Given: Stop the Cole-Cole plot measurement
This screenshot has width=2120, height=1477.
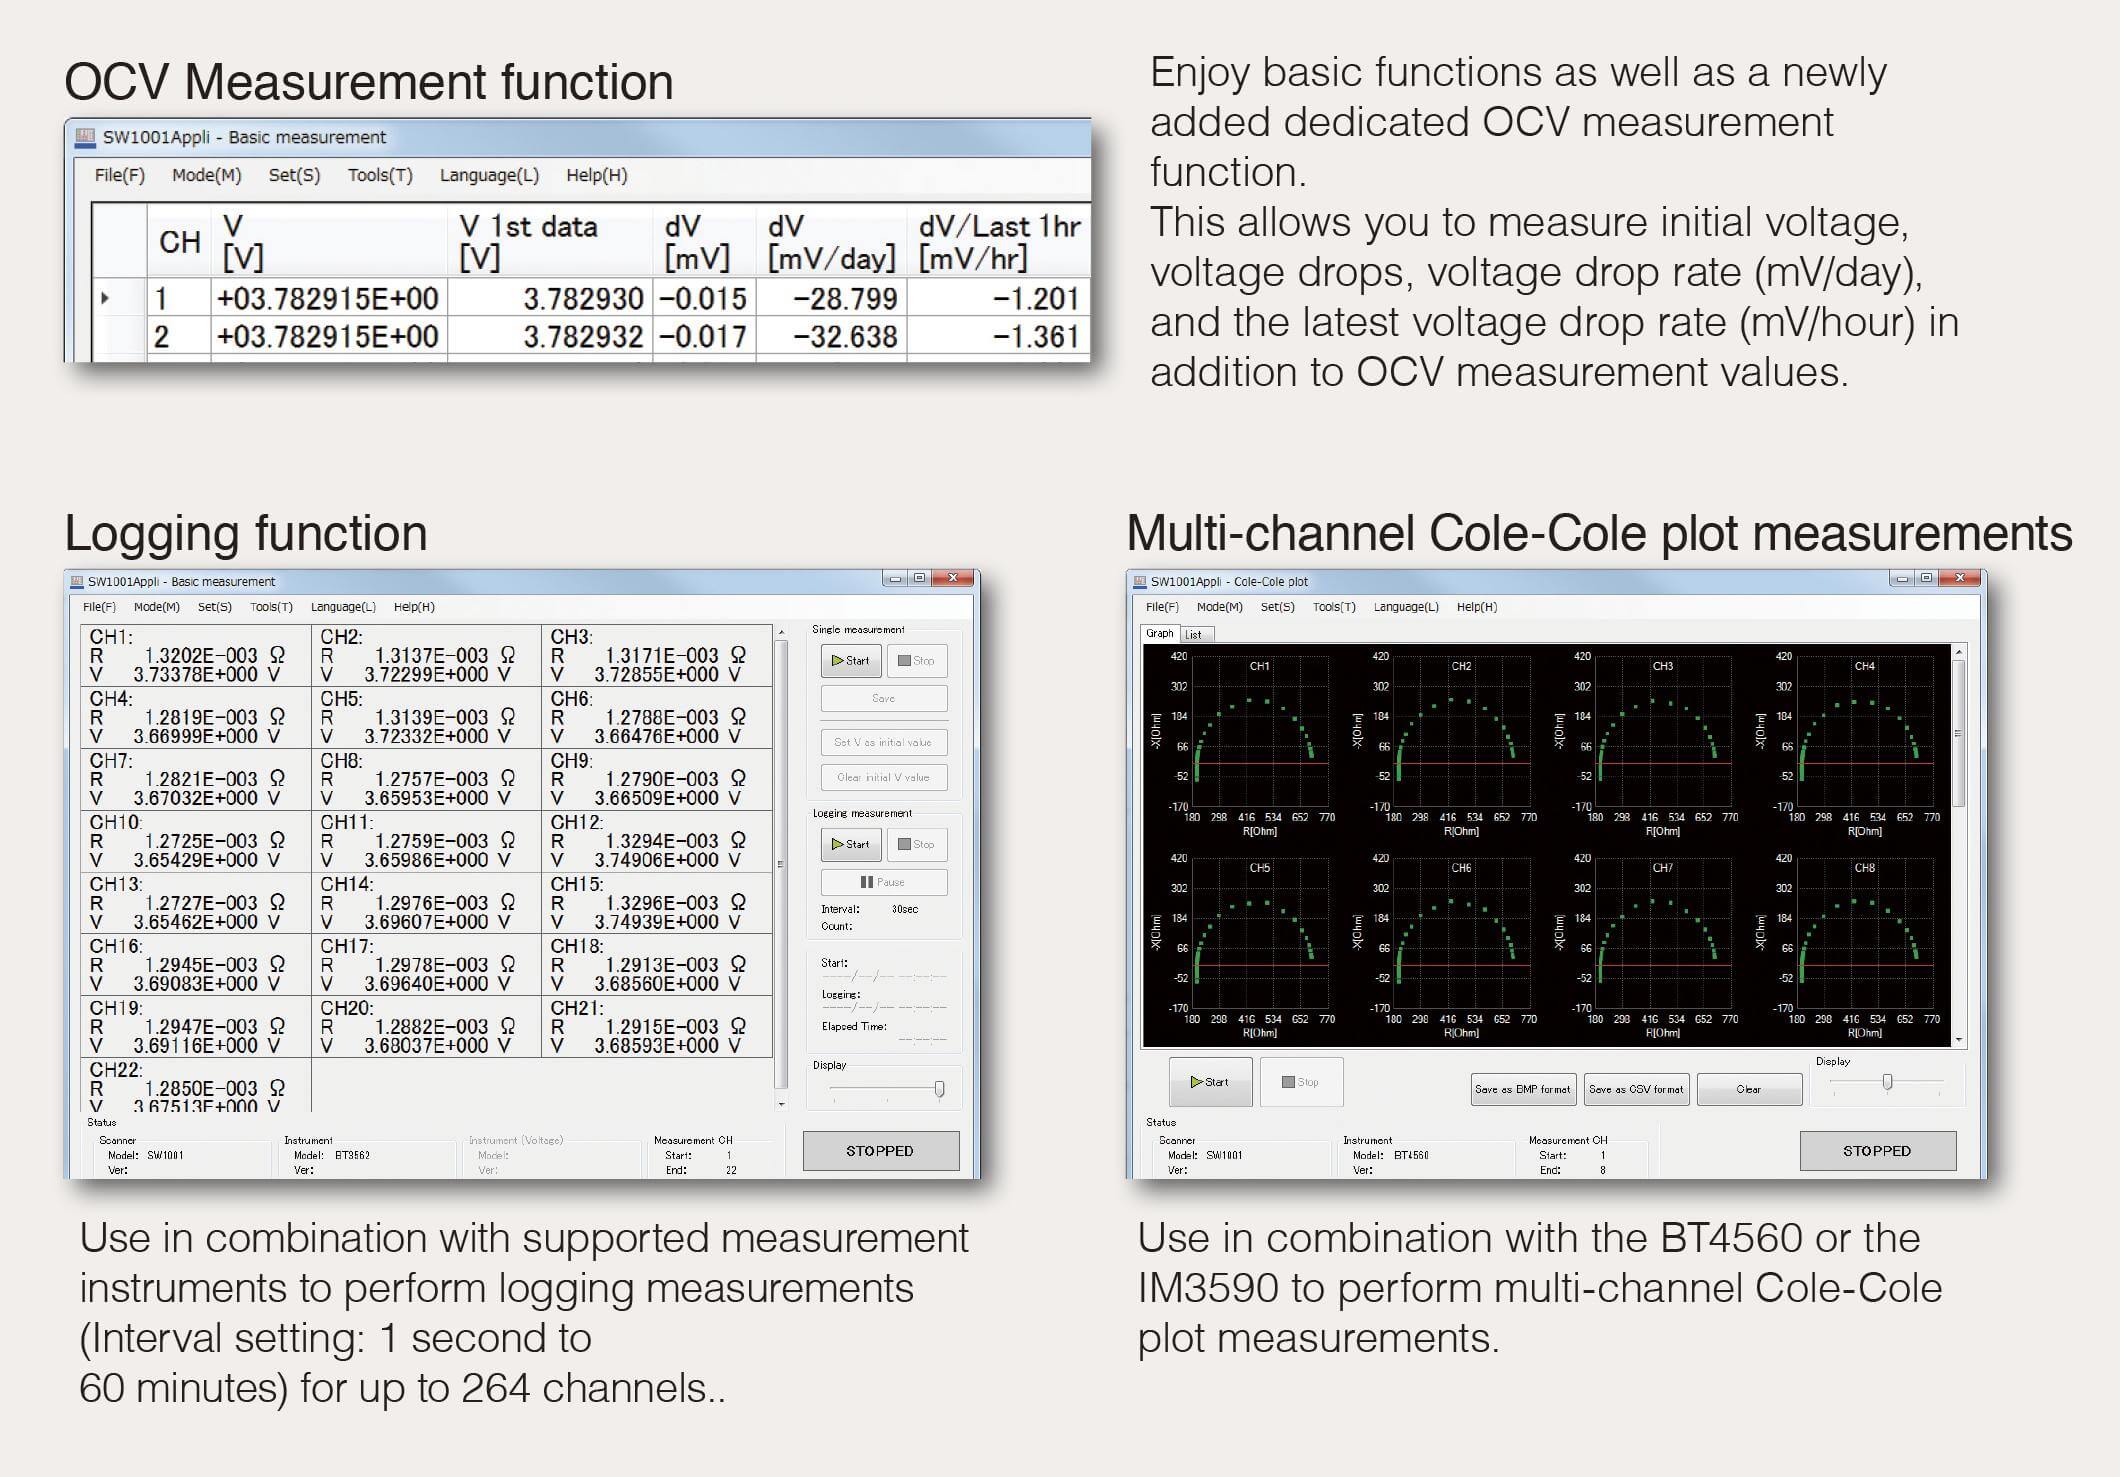Looking at the screenshot, I should pos(1300,1082).
